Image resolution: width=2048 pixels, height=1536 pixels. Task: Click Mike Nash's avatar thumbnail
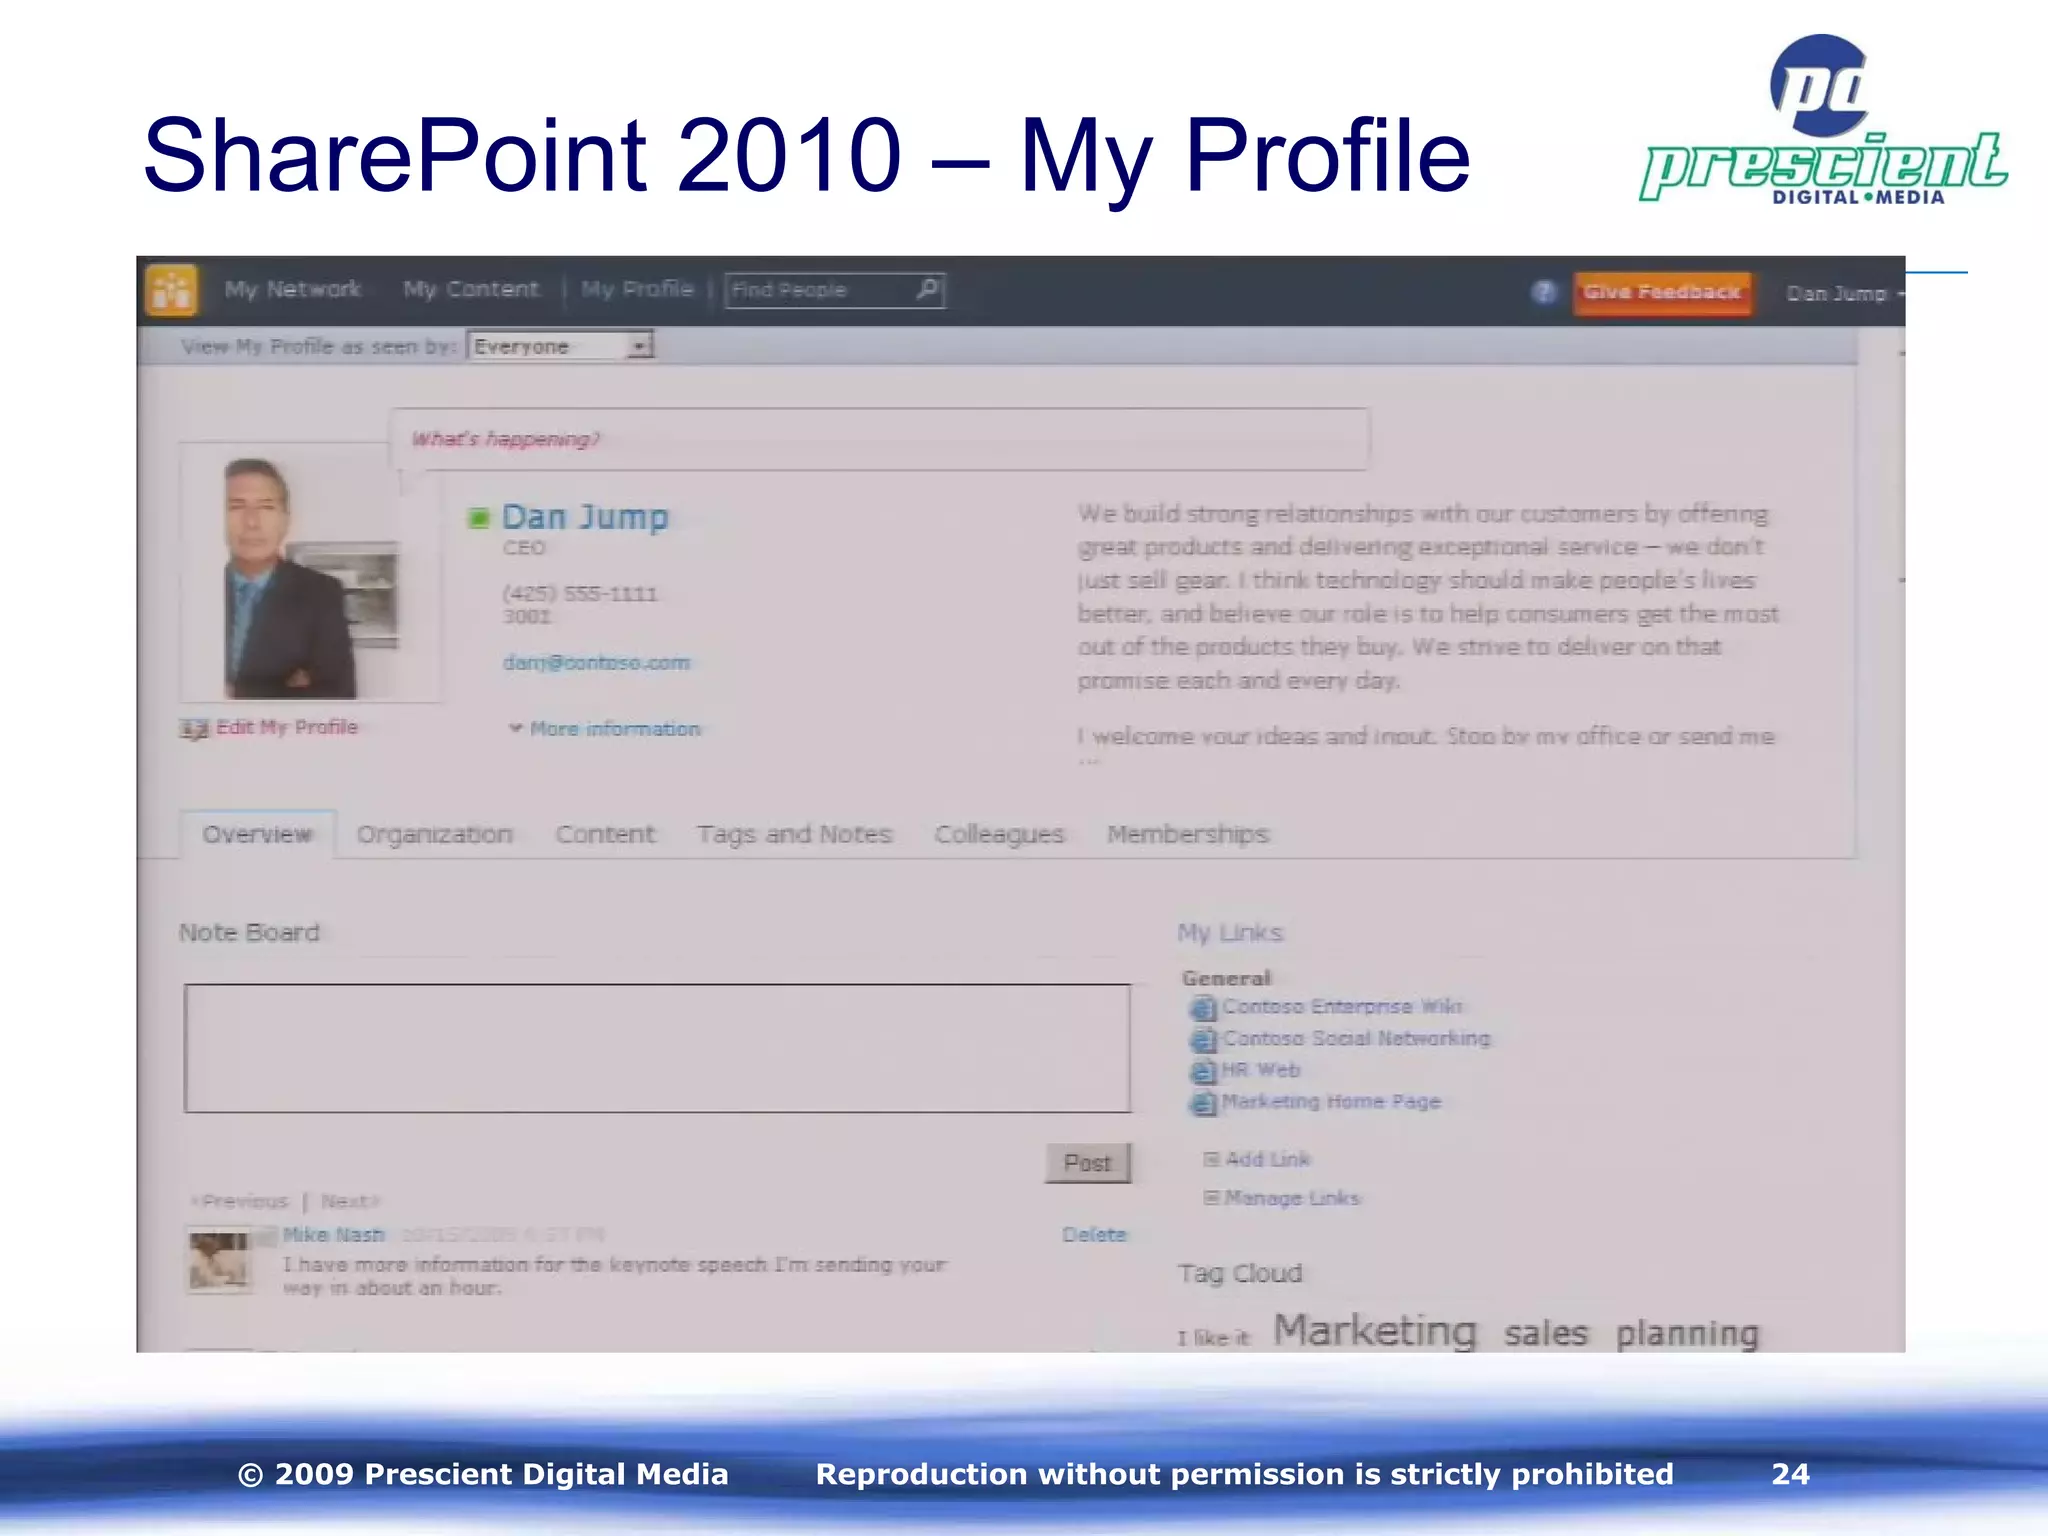click(219, 1261)
